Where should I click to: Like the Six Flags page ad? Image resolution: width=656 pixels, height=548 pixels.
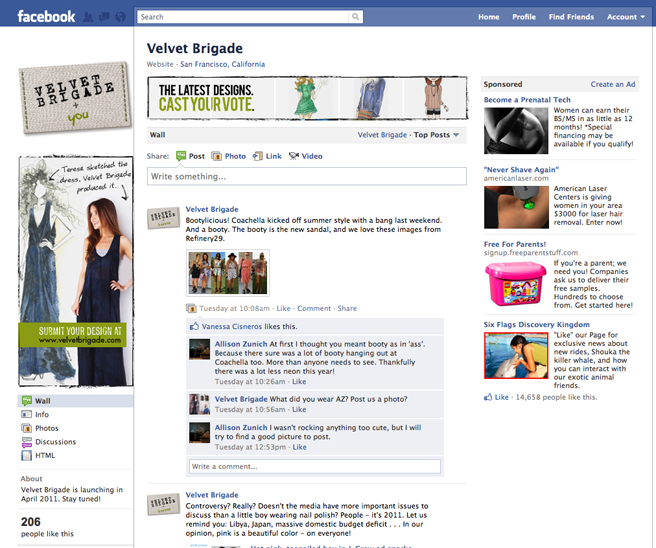coord(502,397)
